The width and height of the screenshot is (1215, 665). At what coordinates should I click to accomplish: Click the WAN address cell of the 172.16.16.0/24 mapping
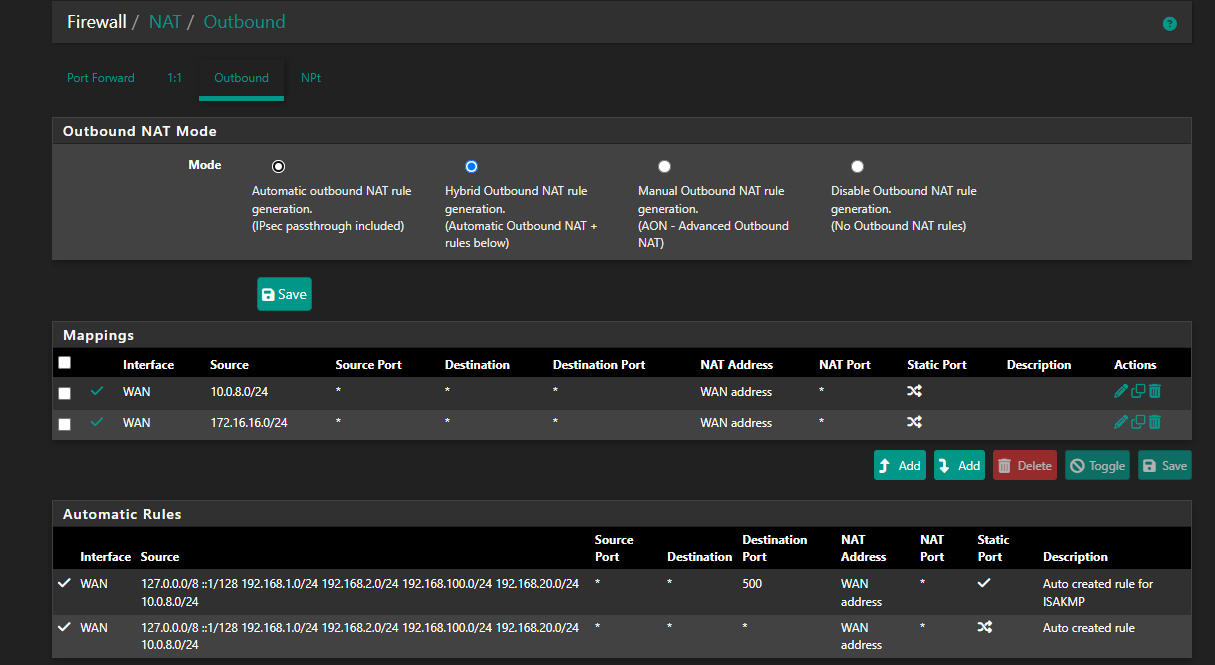click(736, 423)
